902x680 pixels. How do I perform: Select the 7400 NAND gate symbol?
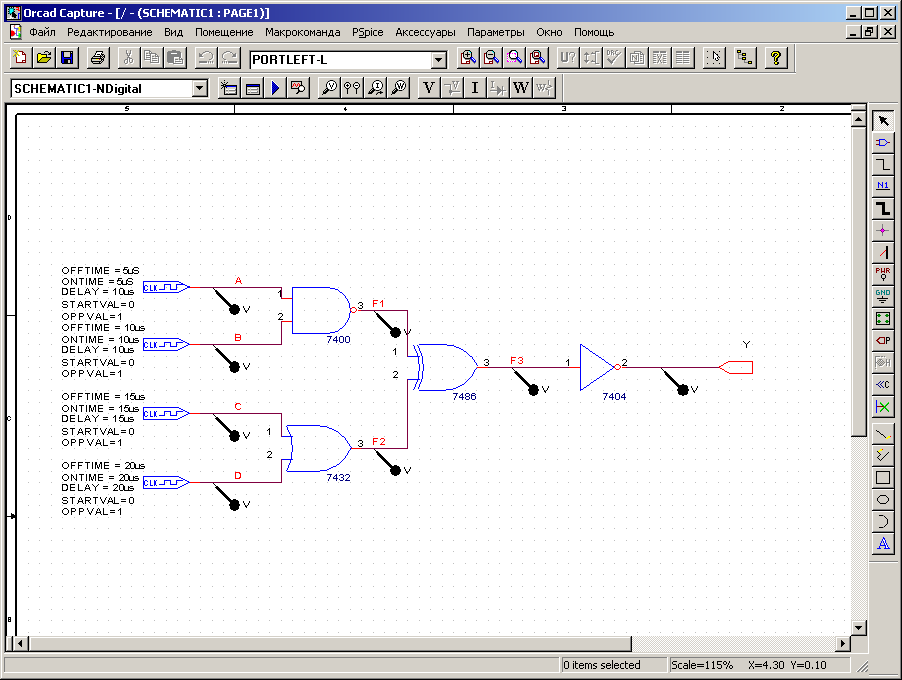tap(321, 311)
